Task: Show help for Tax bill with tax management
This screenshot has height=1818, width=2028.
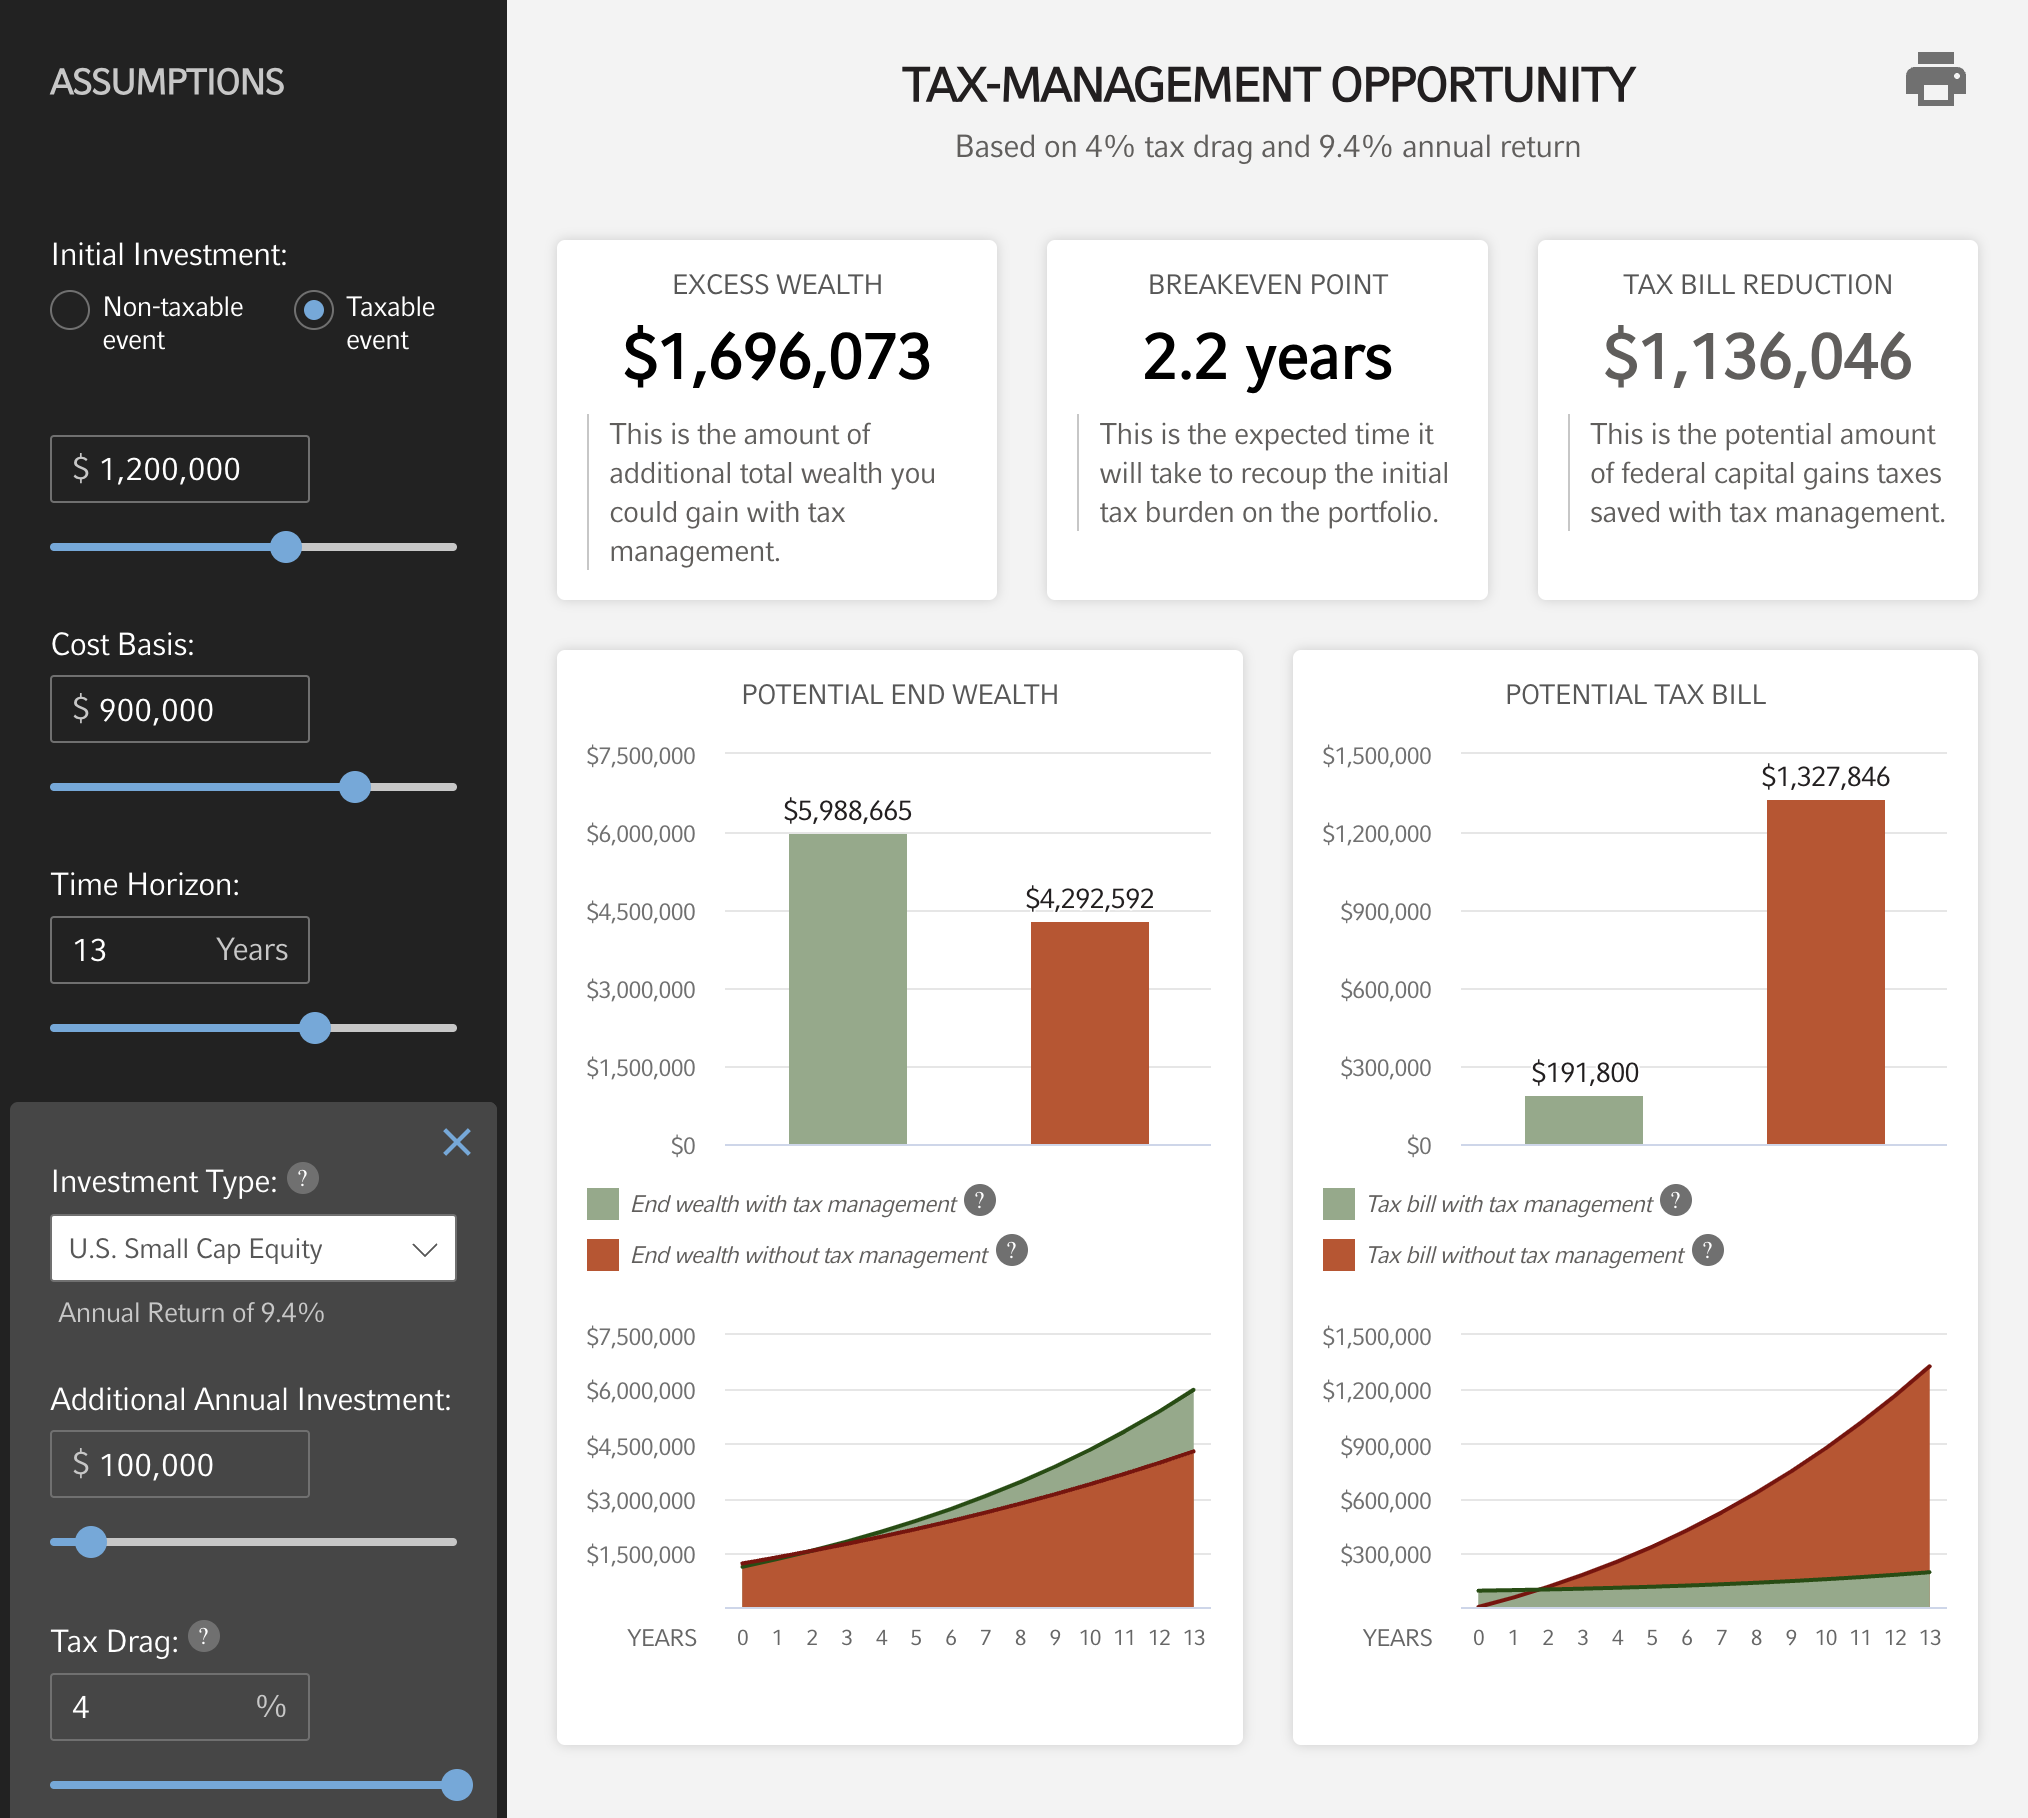Action: (1676, 1201)
